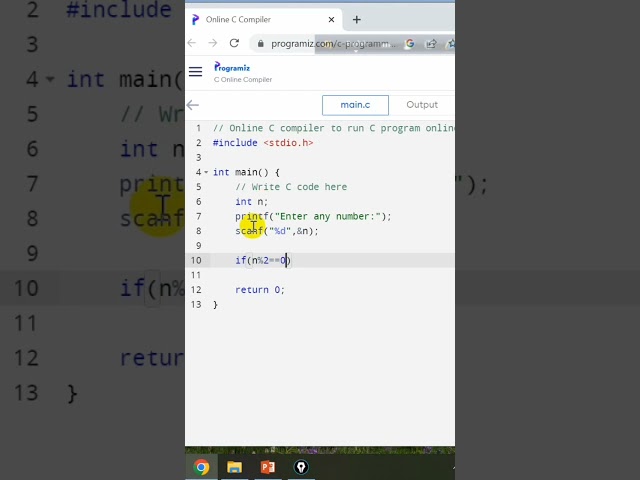Image resolution: width=640 pixels, height=480 pixels.
Task: Click the printf Enter any number line
Action: (313, 216)
